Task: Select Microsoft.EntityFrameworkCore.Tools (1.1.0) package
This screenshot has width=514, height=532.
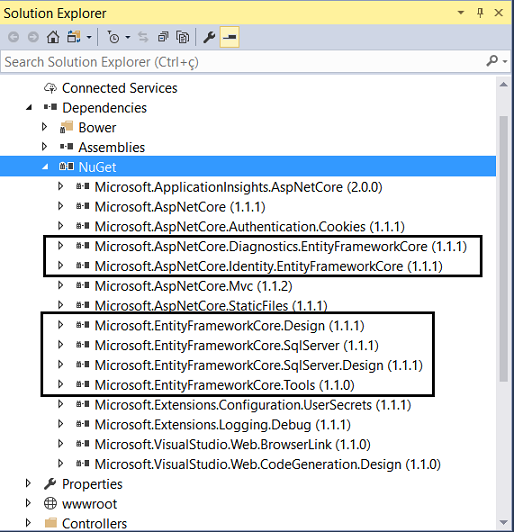Action: coord(224,385)
